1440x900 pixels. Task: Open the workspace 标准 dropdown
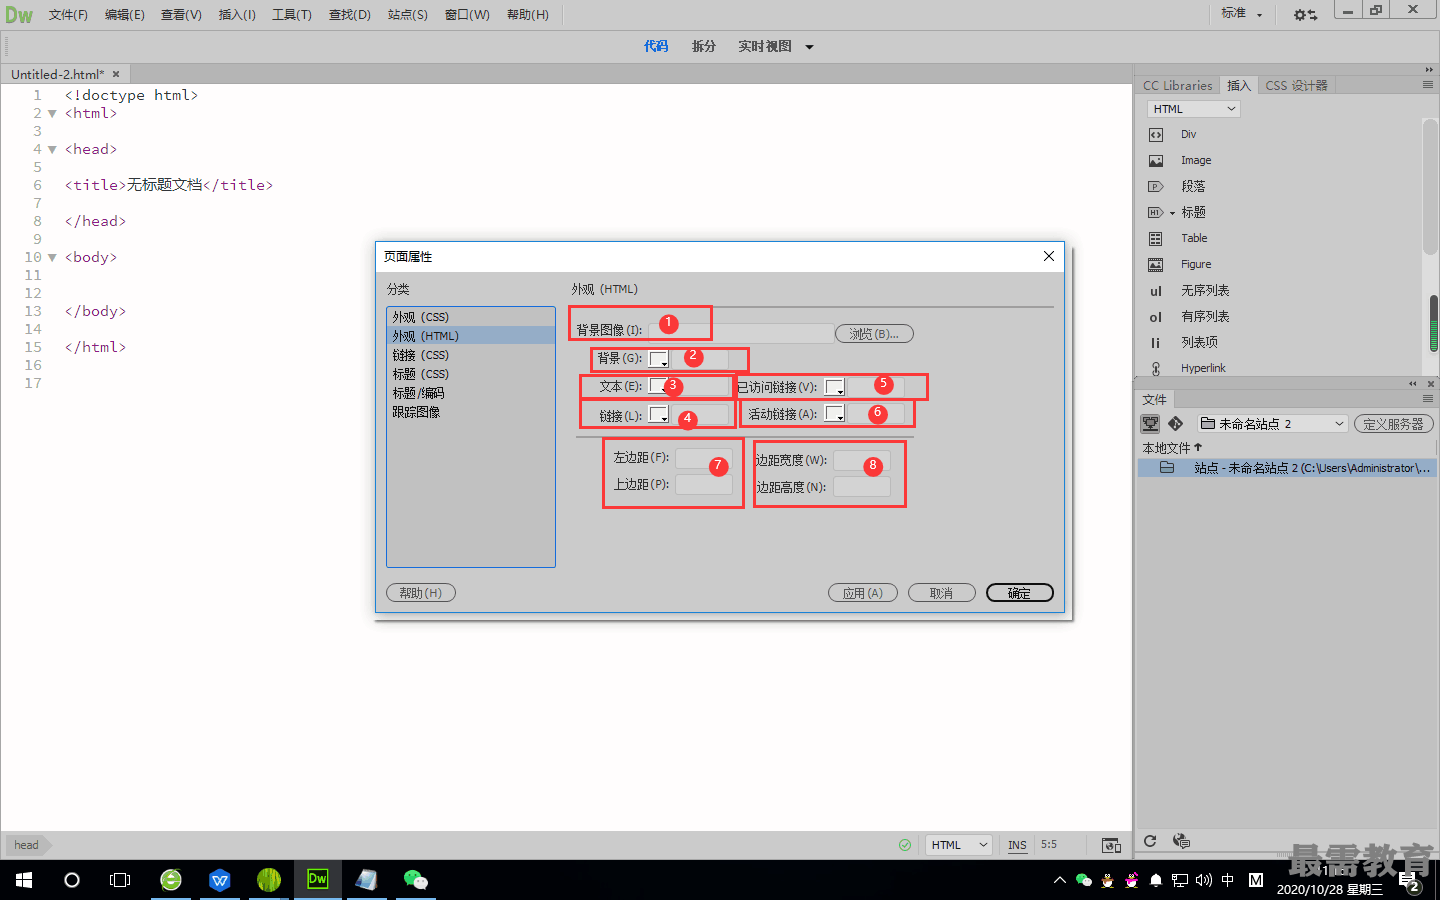[x=1242, y=14]
